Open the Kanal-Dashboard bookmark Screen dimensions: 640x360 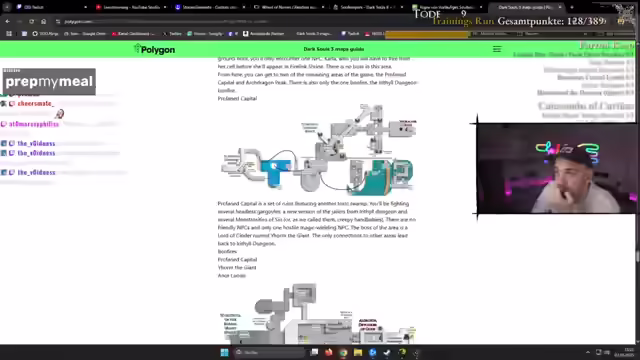pyautogui.click(x=134, y=33)
